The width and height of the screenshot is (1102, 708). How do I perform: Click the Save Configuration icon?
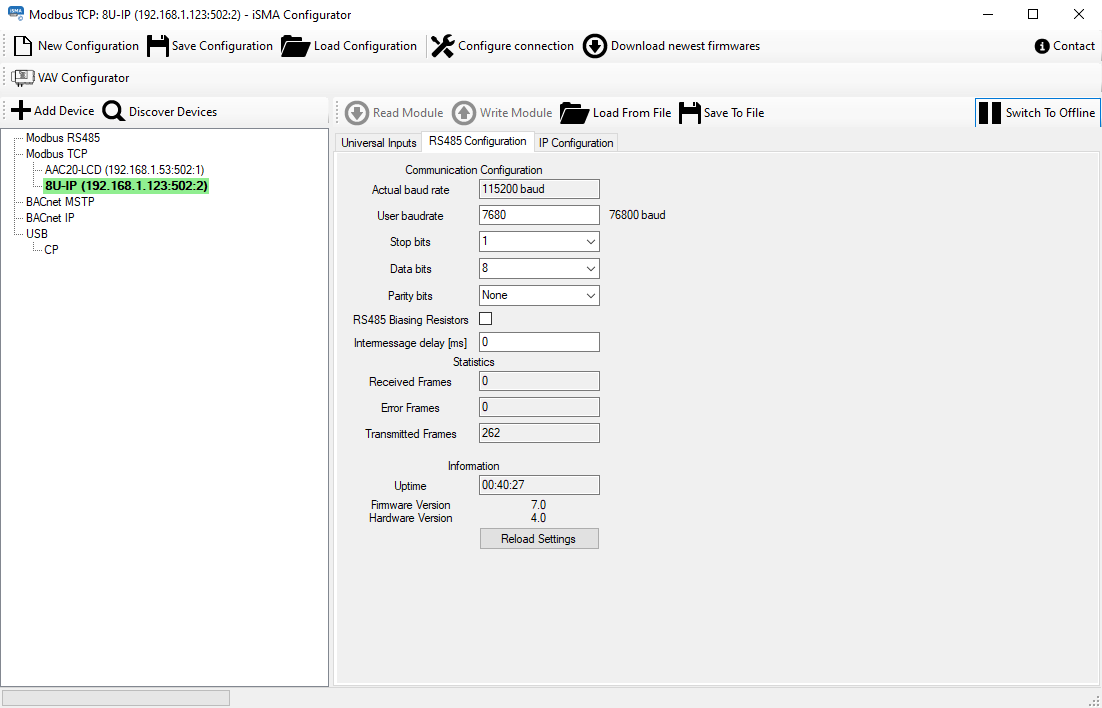(155, 45)
